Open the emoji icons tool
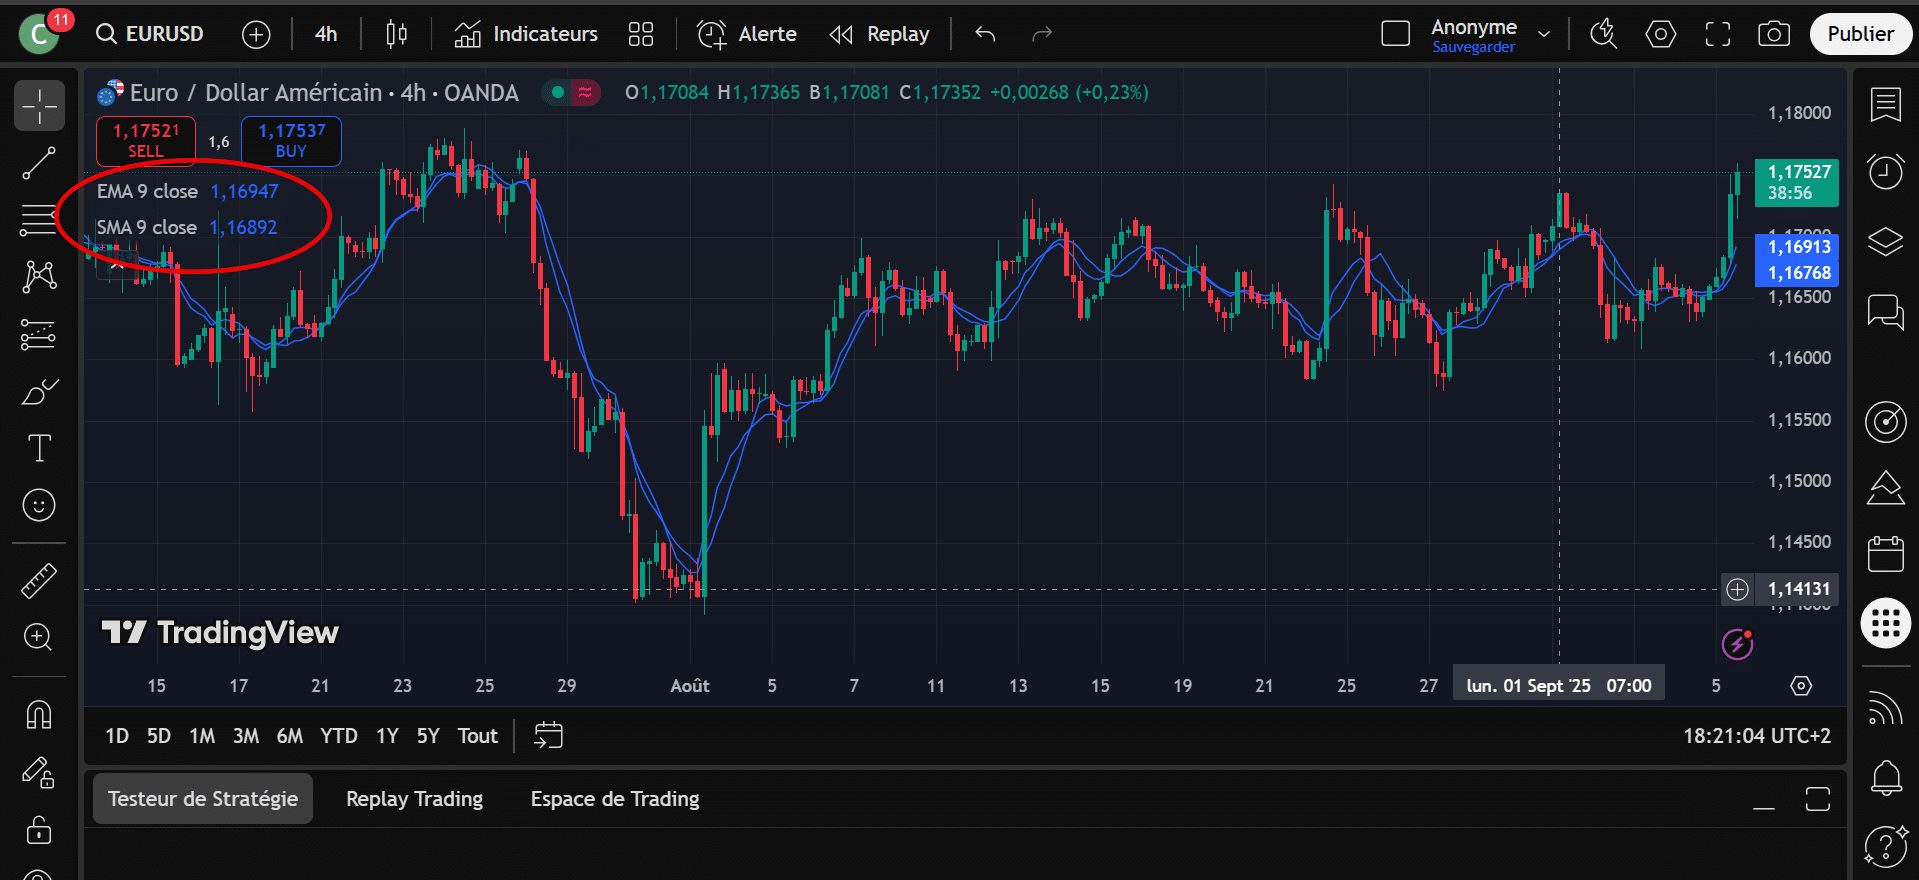Image resolution: width=1919 pixels, height=880 pixels. pyautogui.click(x=39, y=505)
